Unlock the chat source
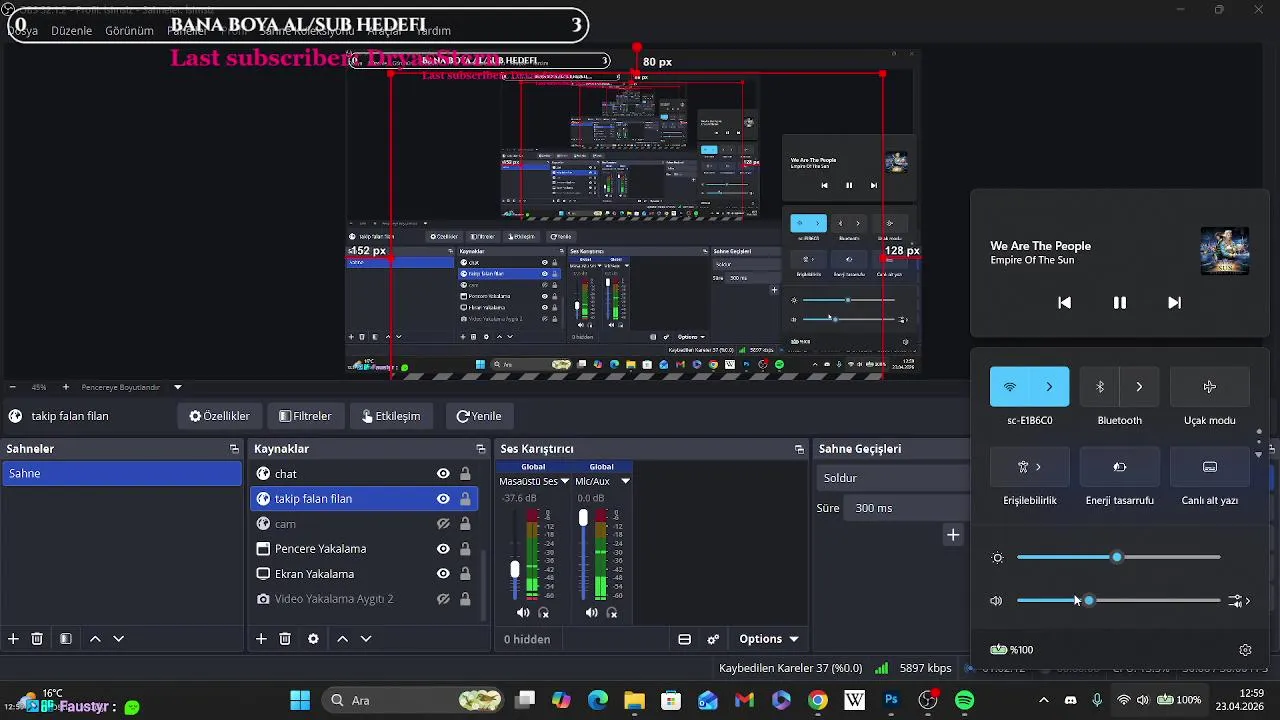Viewport: 1280px width, 720px height. (x=465, y=474)
